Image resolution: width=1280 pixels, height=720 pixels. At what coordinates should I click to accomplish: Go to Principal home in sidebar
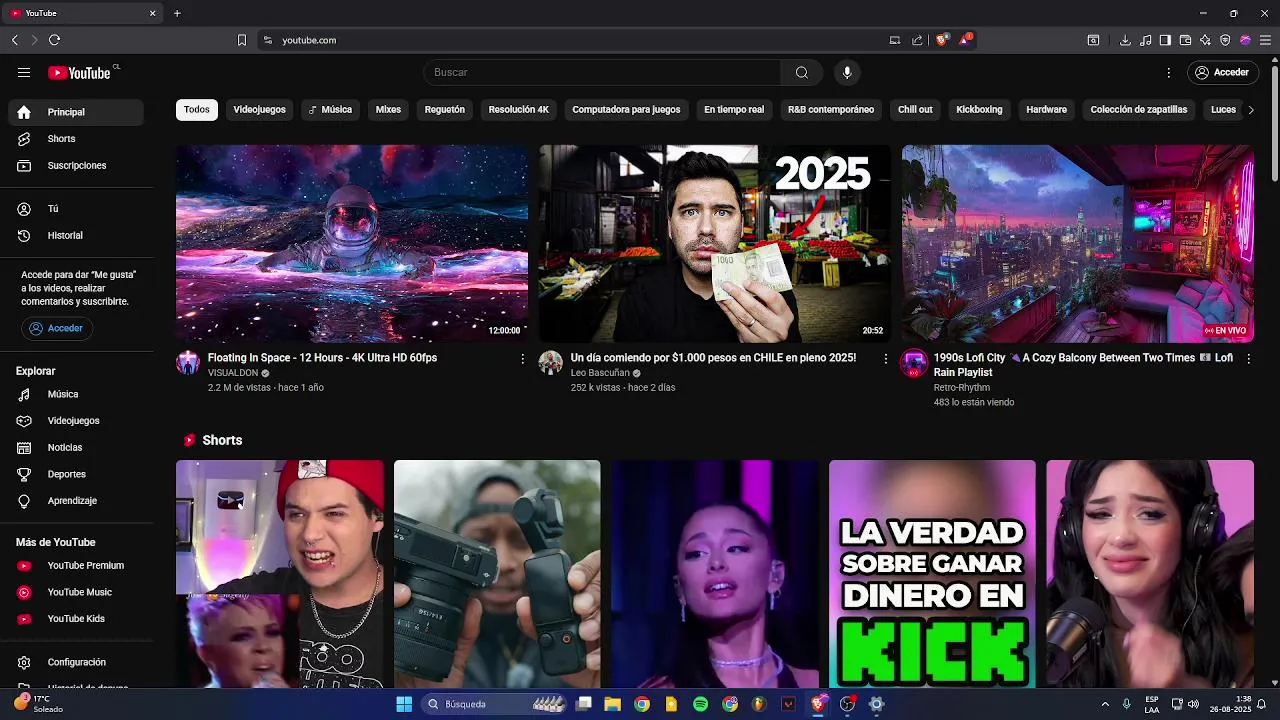pos(76,112)
